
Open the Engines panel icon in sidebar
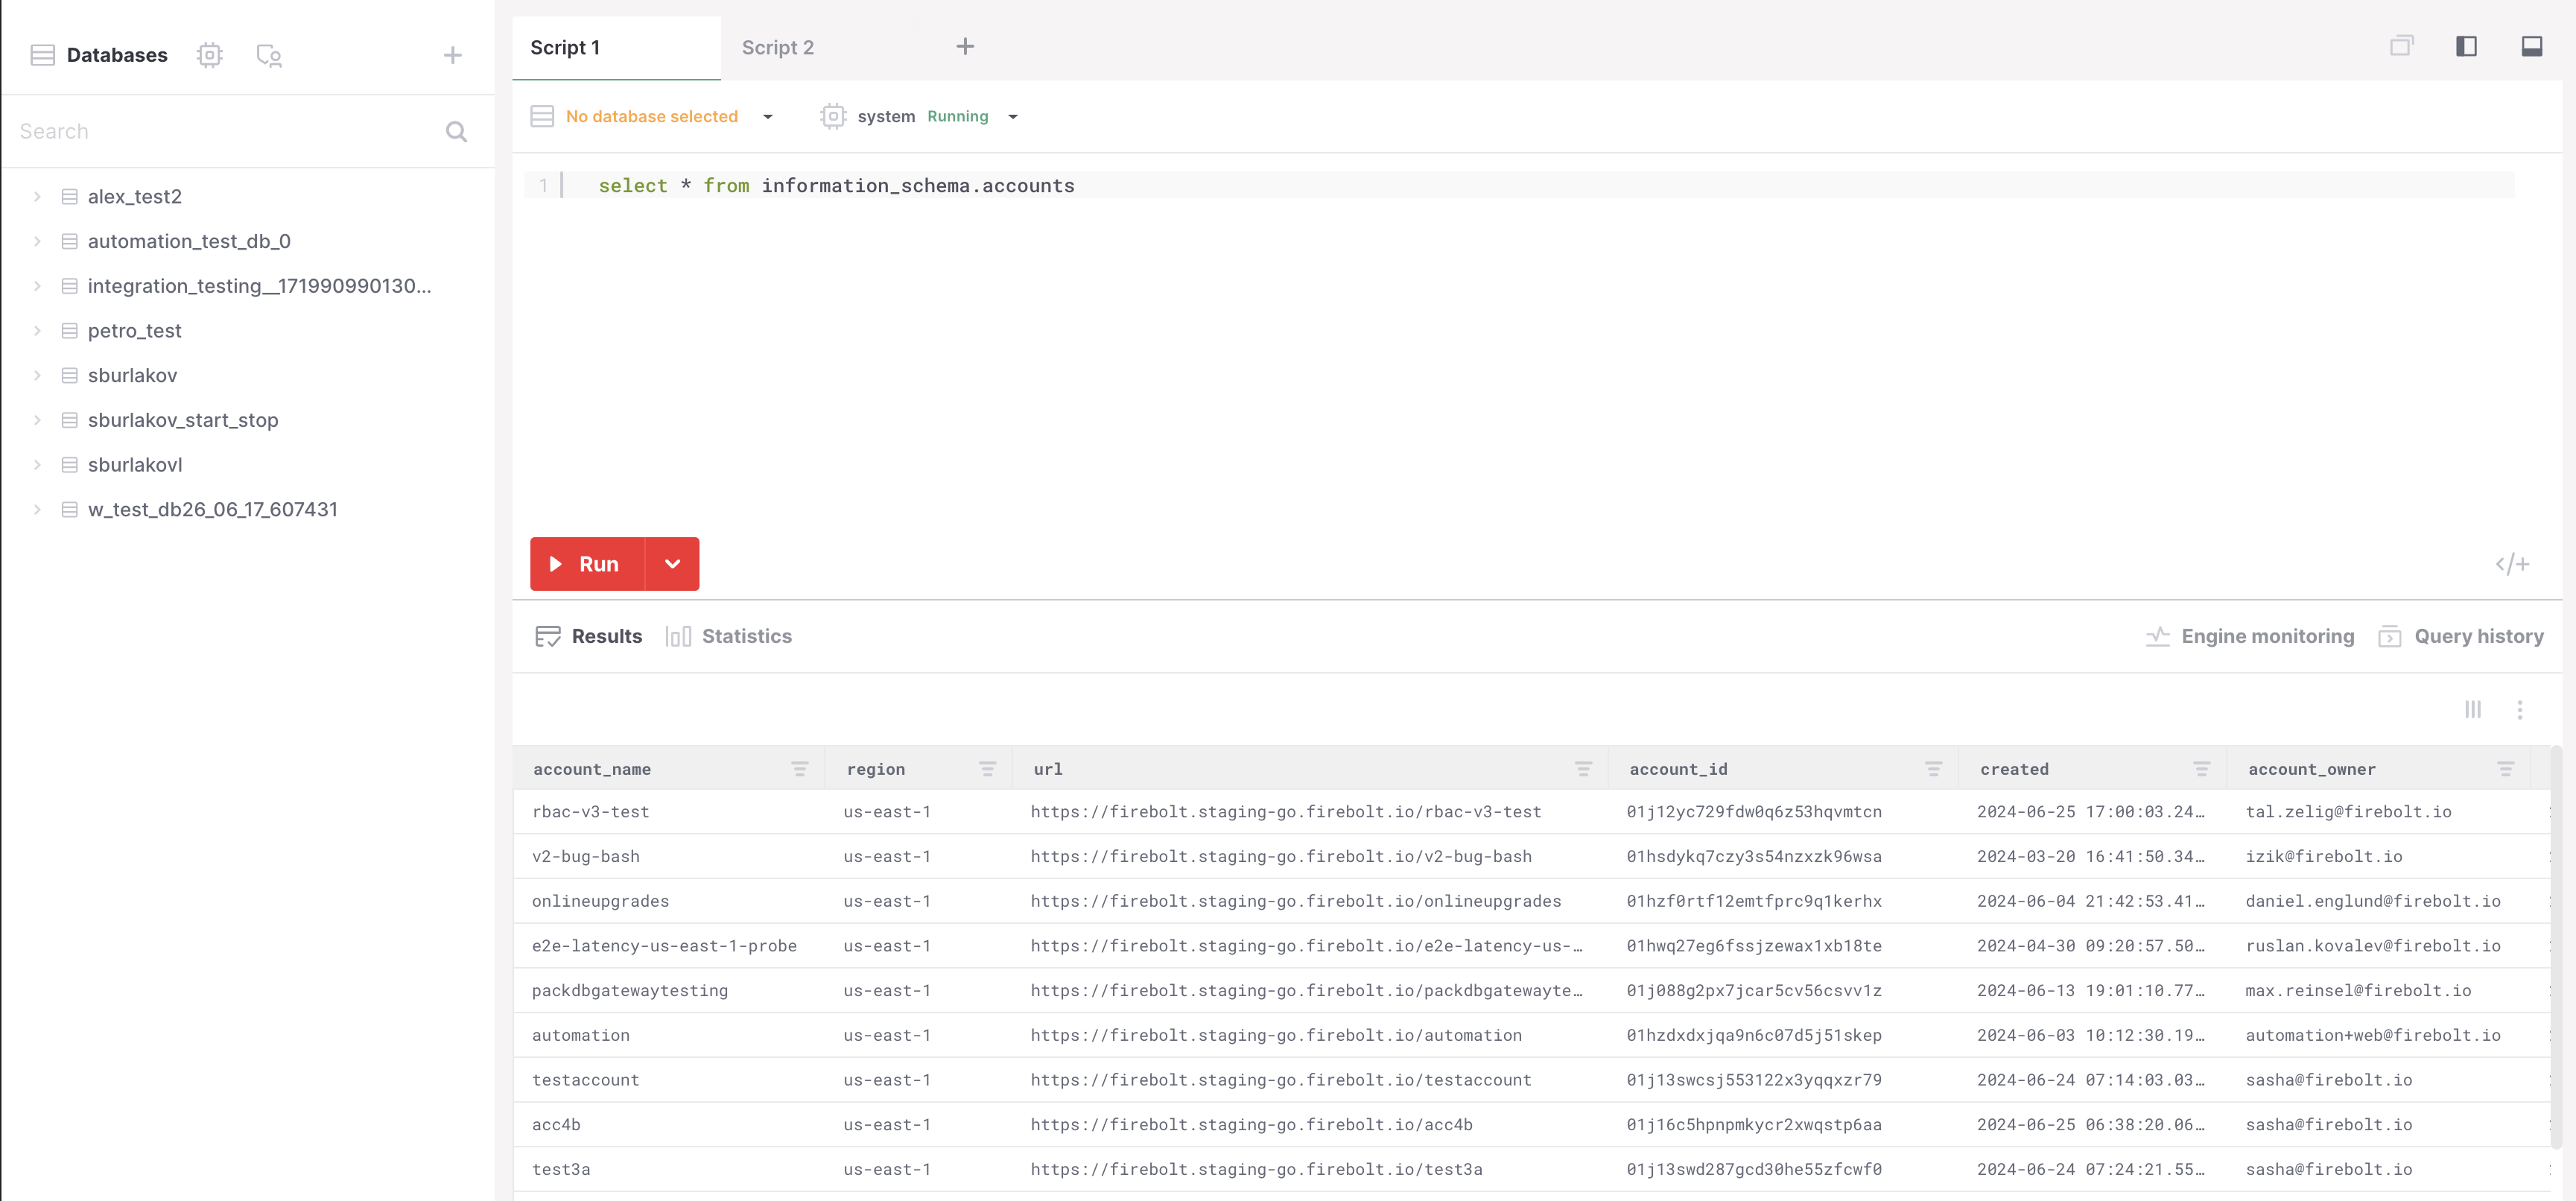pos(209,55)
